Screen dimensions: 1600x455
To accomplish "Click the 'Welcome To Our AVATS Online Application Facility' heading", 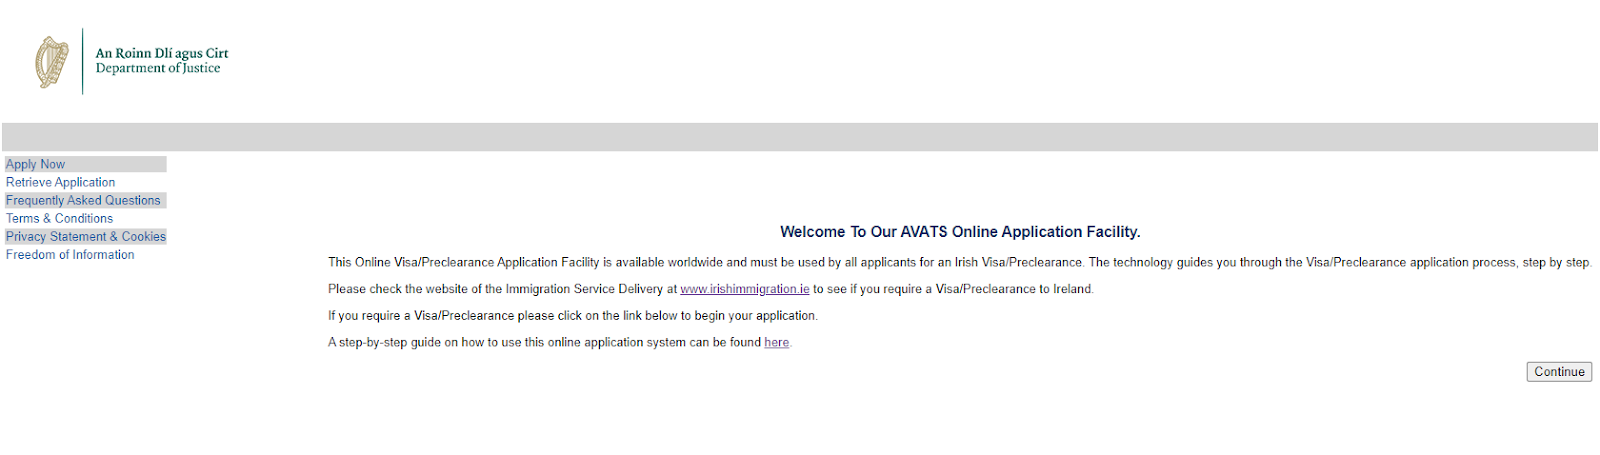I will pyautogui.click(x=960, y=232).
